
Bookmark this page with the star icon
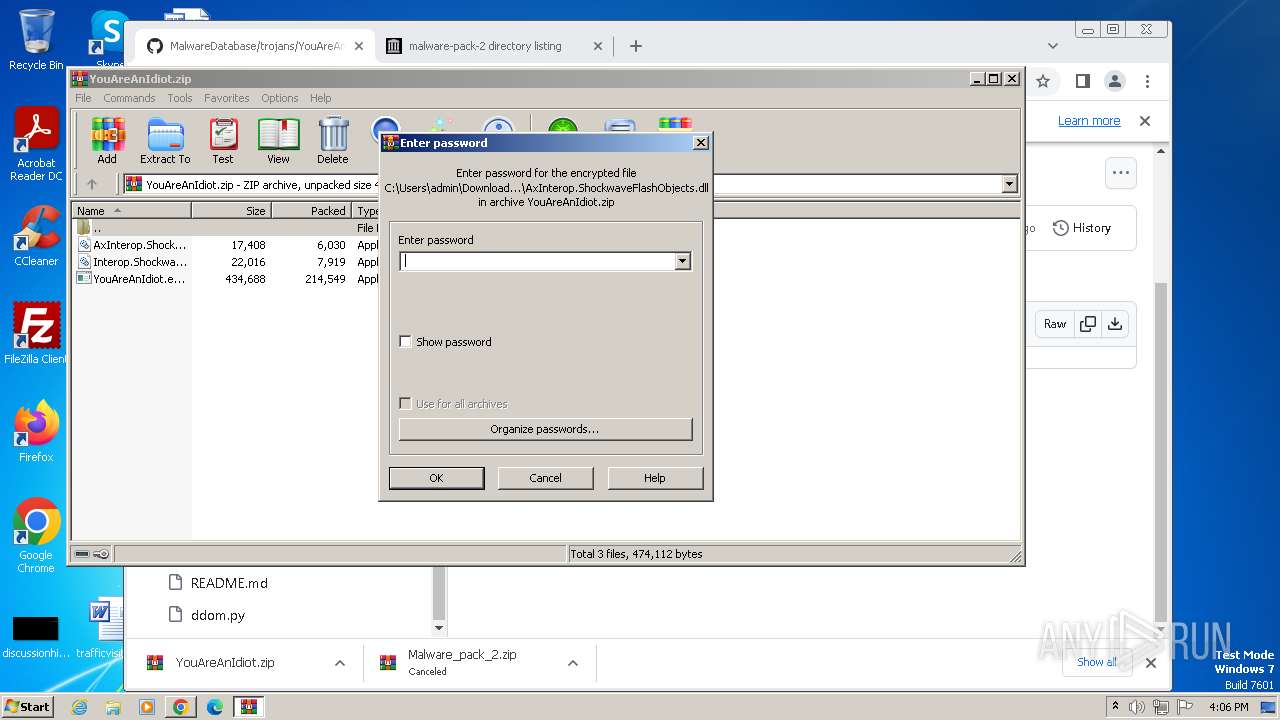click(x=1043, y=81)
